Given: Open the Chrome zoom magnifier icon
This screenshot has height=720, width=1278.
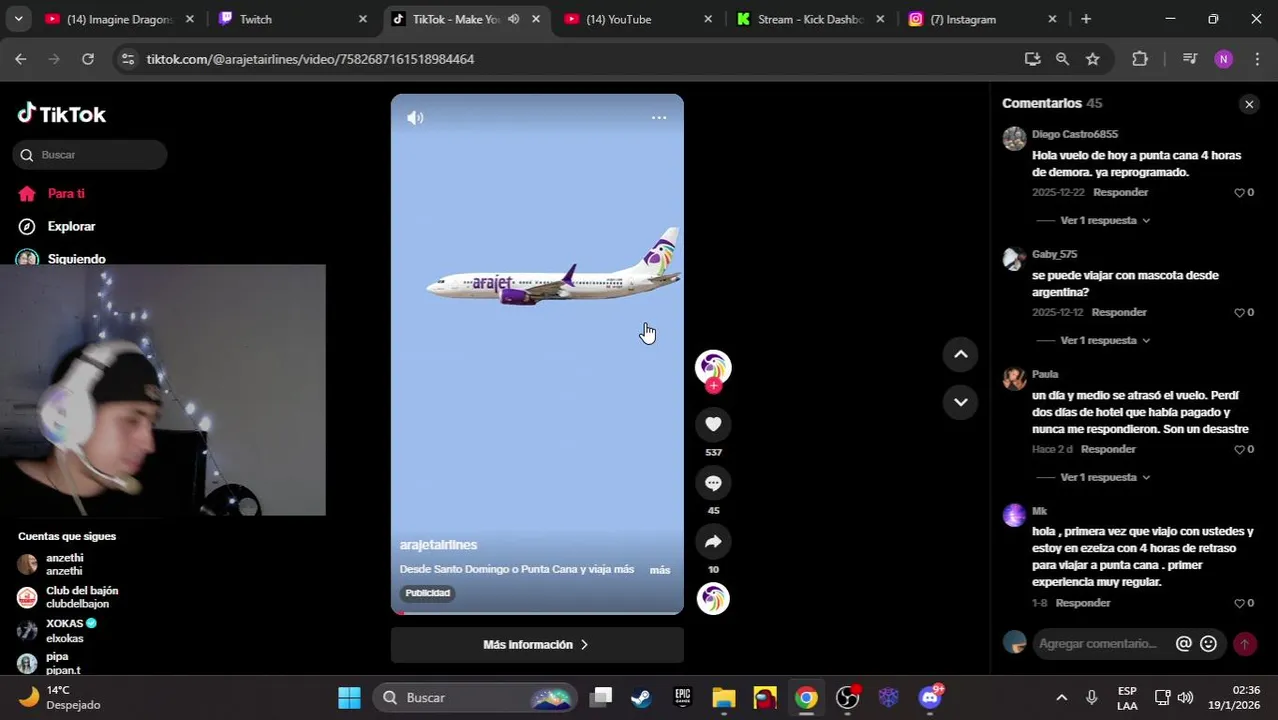Looking at the screenshot, I should pos(1062,59).
